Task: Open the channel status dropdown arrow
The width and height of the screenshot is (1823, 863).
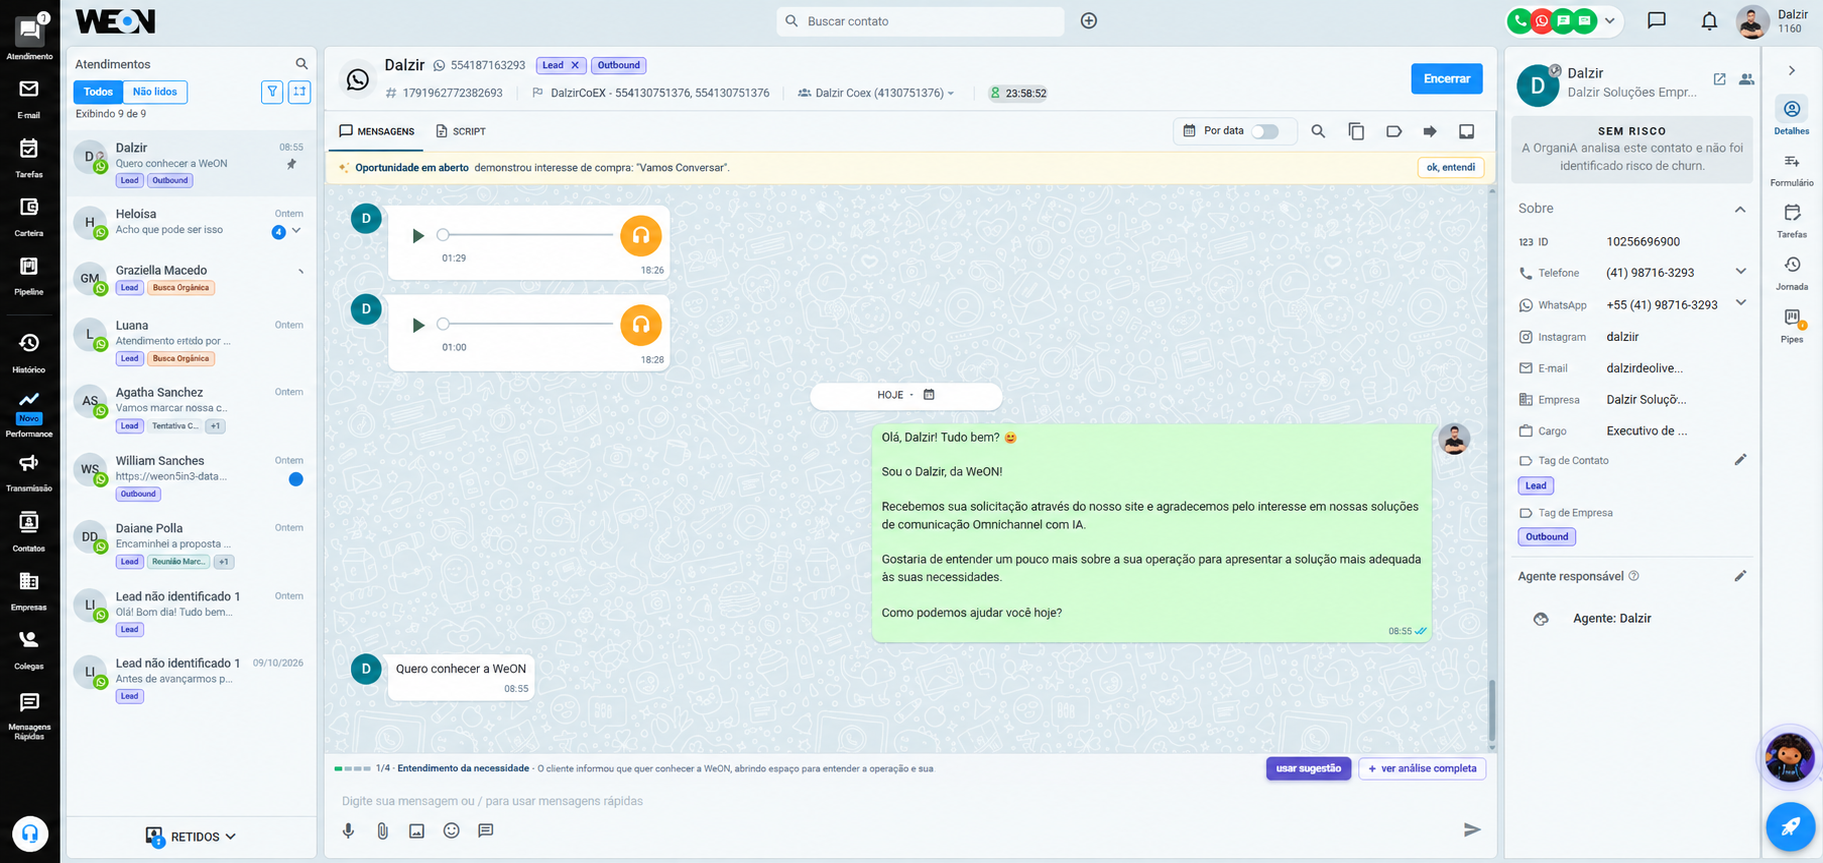Action: 1609,20
